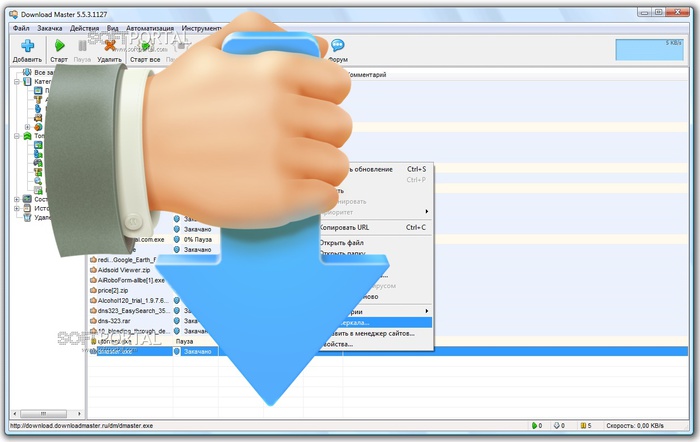Select the orange globe tree icon
Screen dimensions: 700x442
coord(38,127)
